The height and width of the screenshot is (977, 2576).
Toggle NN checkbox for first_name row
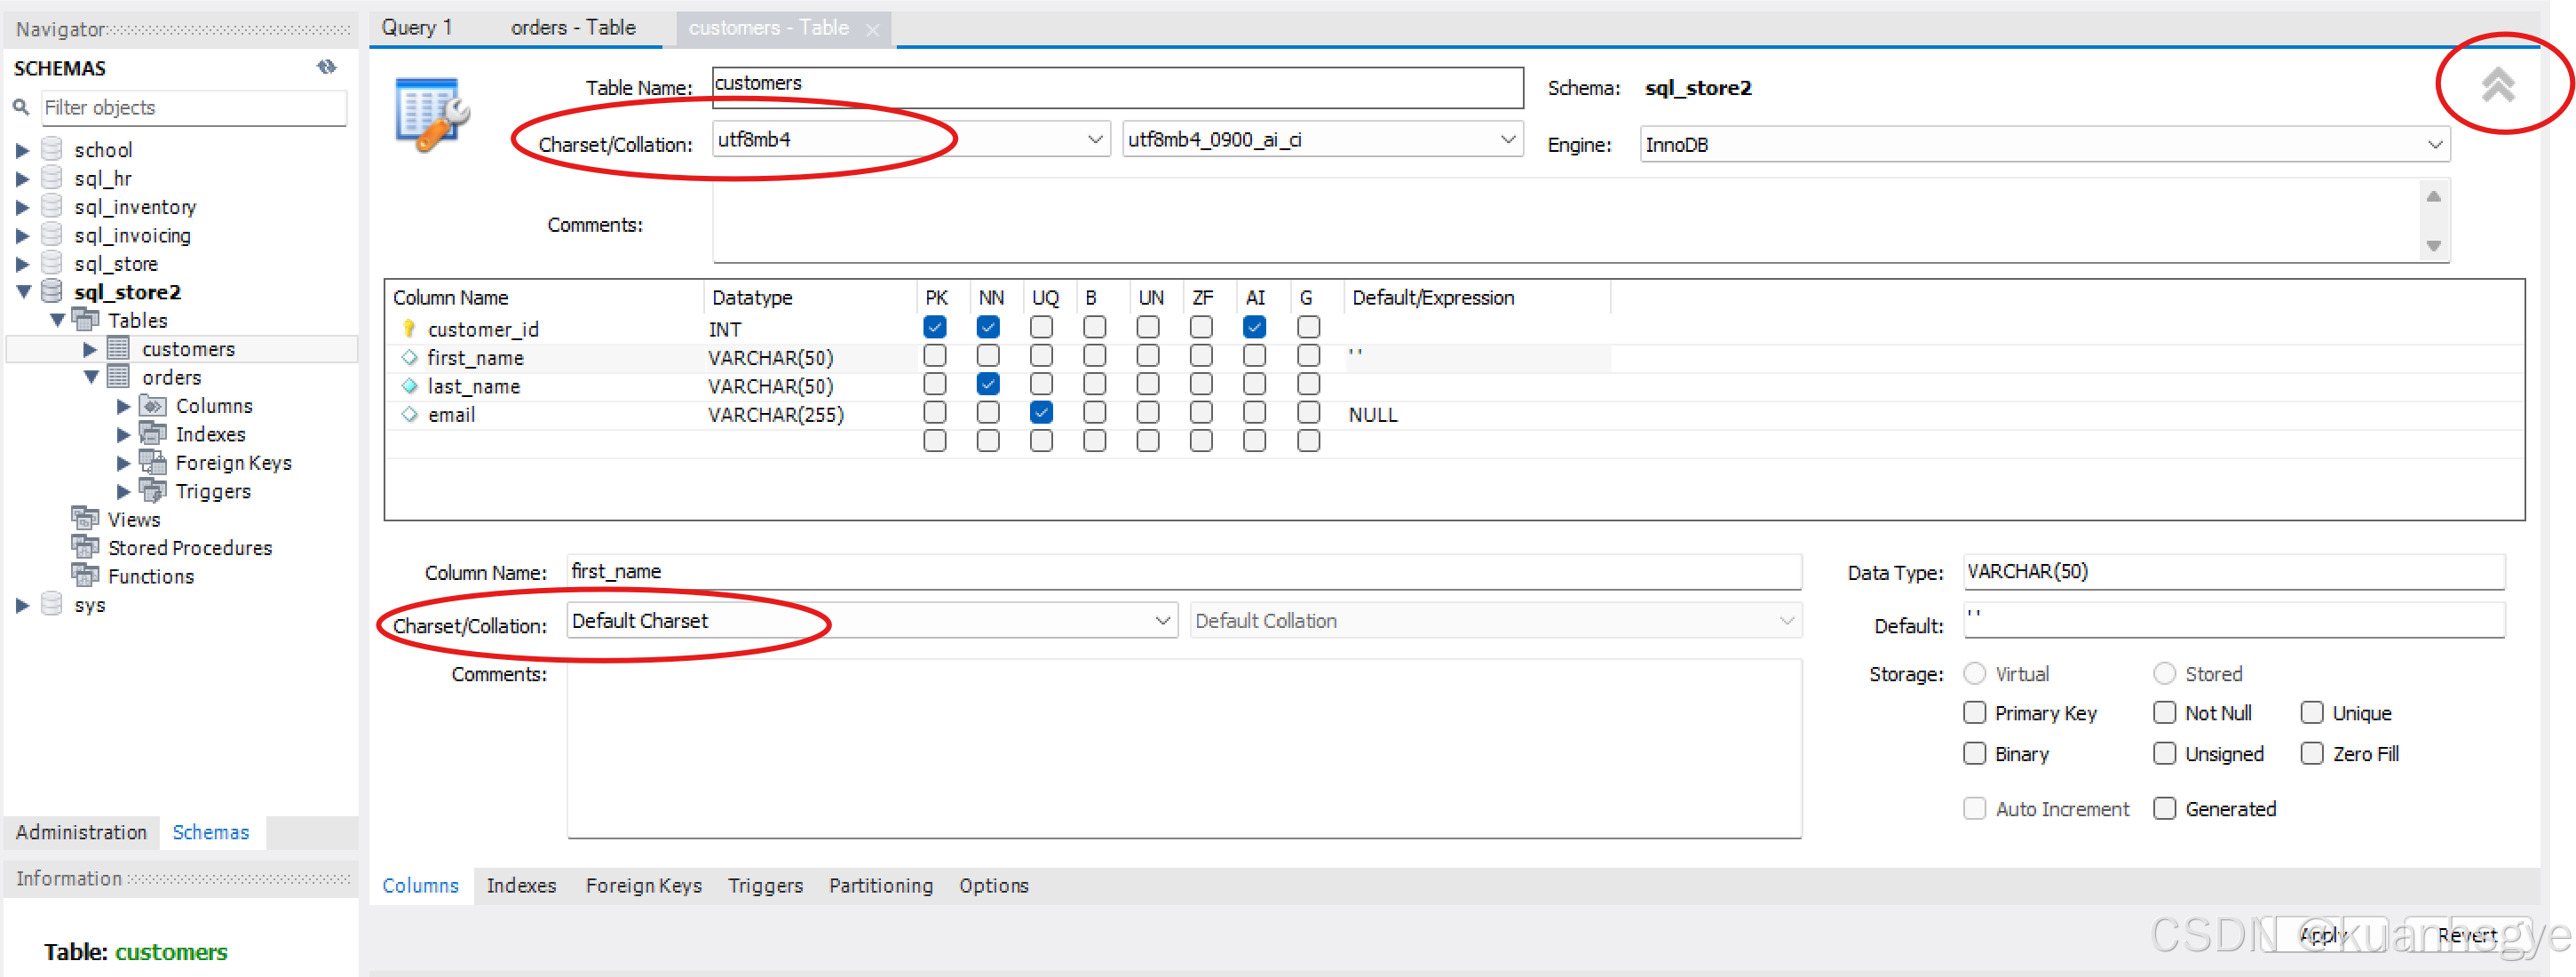(987, 356)
